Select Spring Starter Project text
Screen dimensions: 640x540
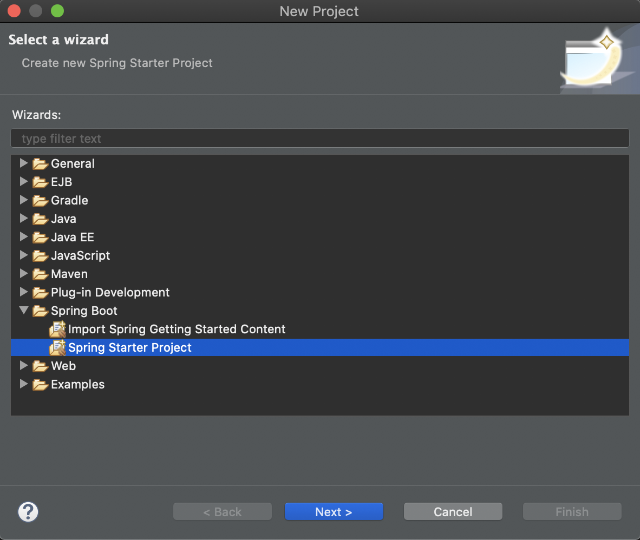click(x=130, y=347)
